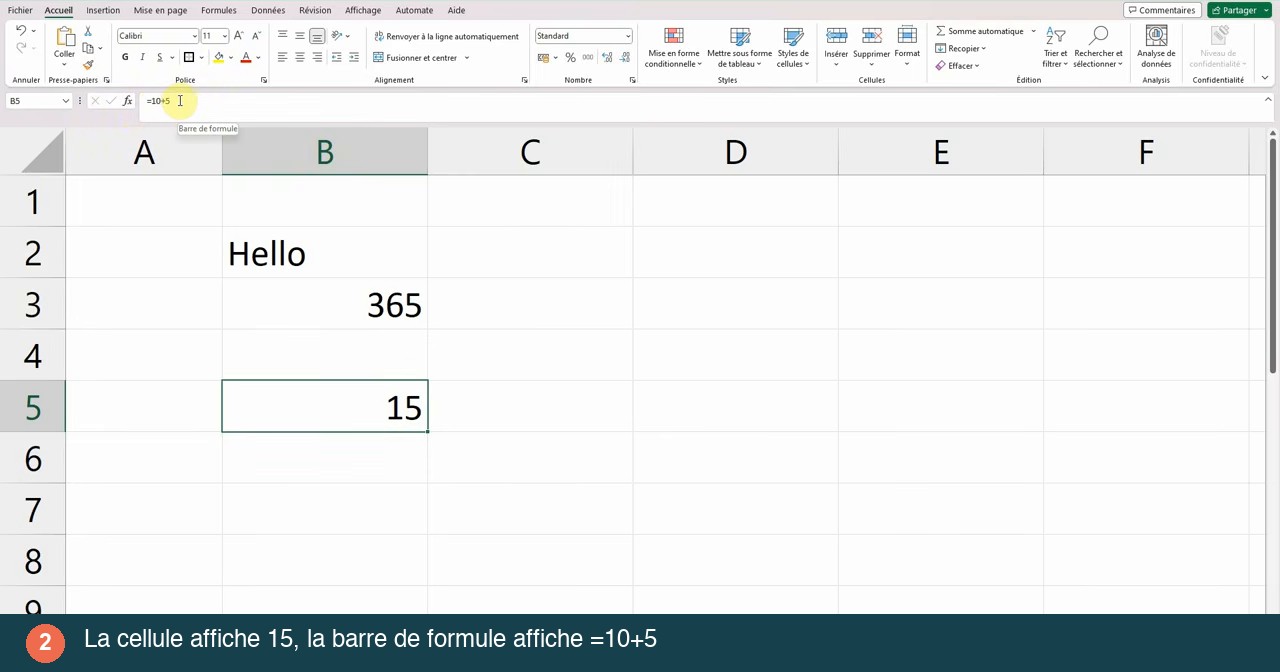Viewport: 1280px width, 672px height.
Task: Toggle align text left
Action: click(282, 58)
